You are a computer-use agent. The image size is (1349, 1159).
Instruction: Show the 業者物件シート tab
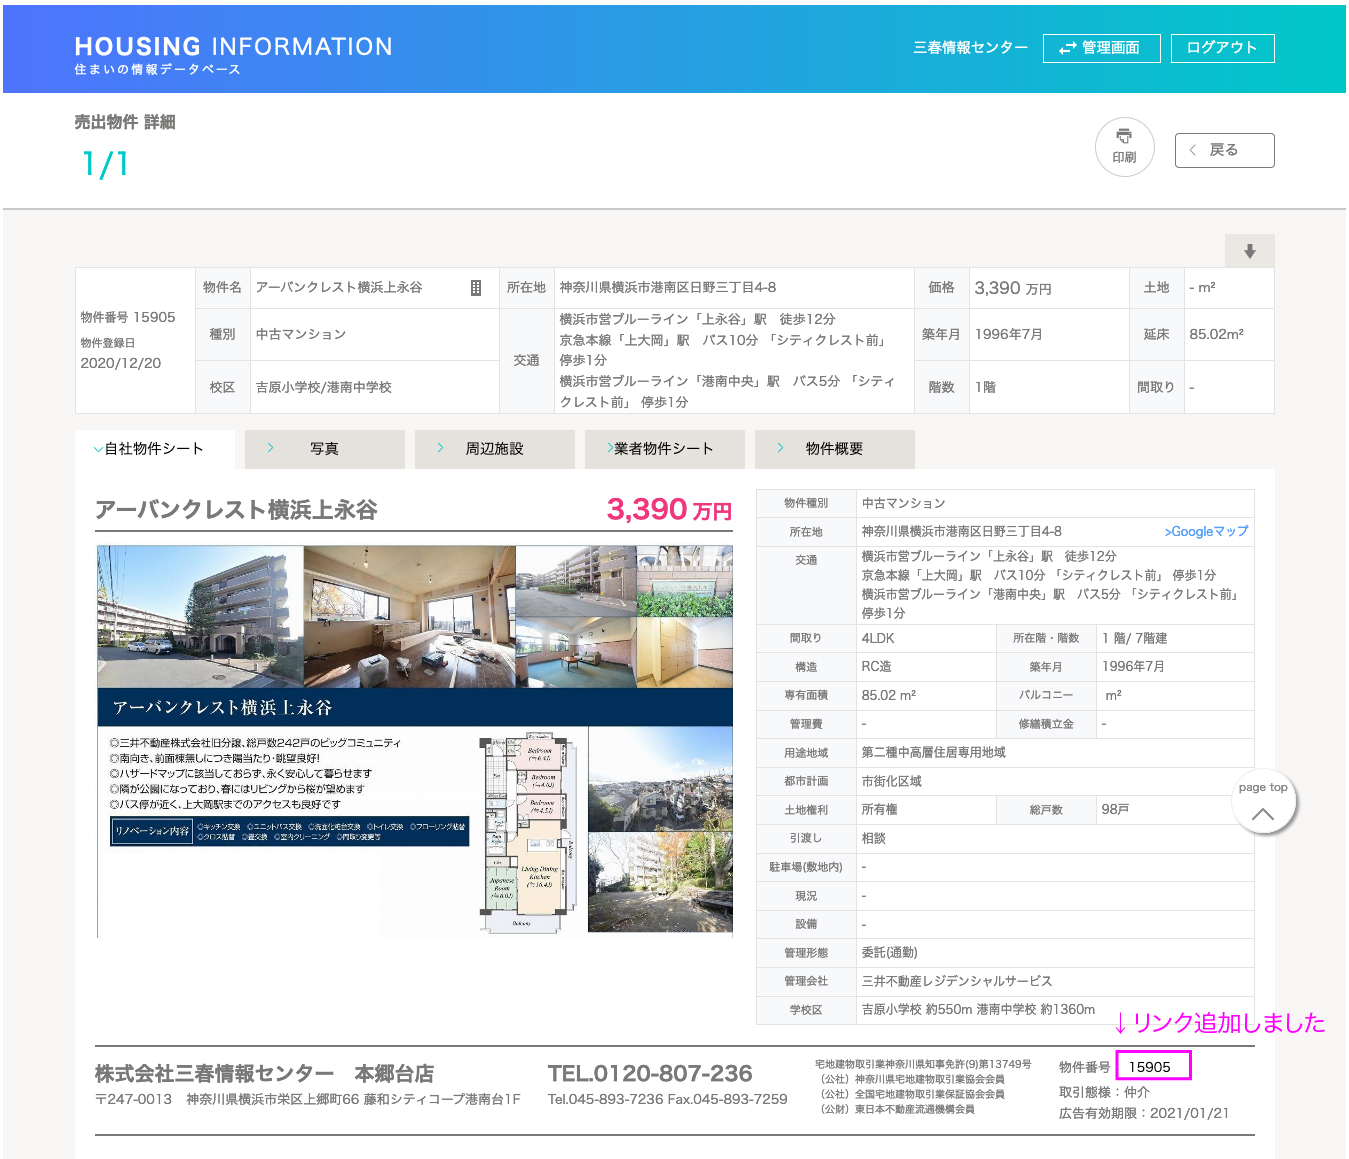click(x=664, y=449)
